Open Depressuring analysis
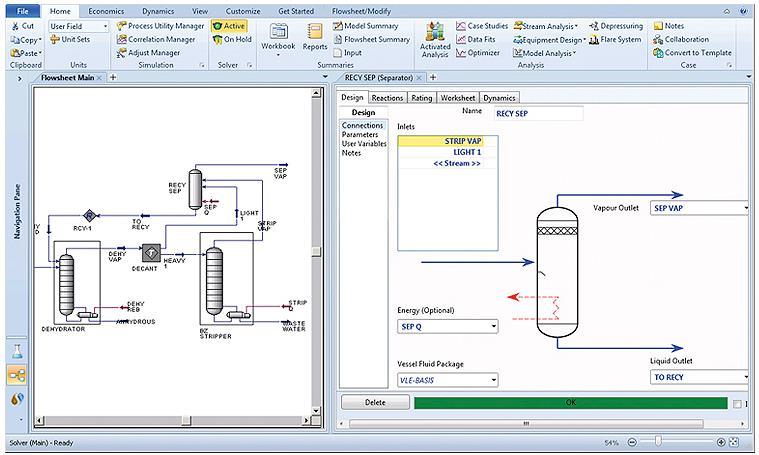Image resolution: width=759 pixels, height=455 pixels. 616,26
